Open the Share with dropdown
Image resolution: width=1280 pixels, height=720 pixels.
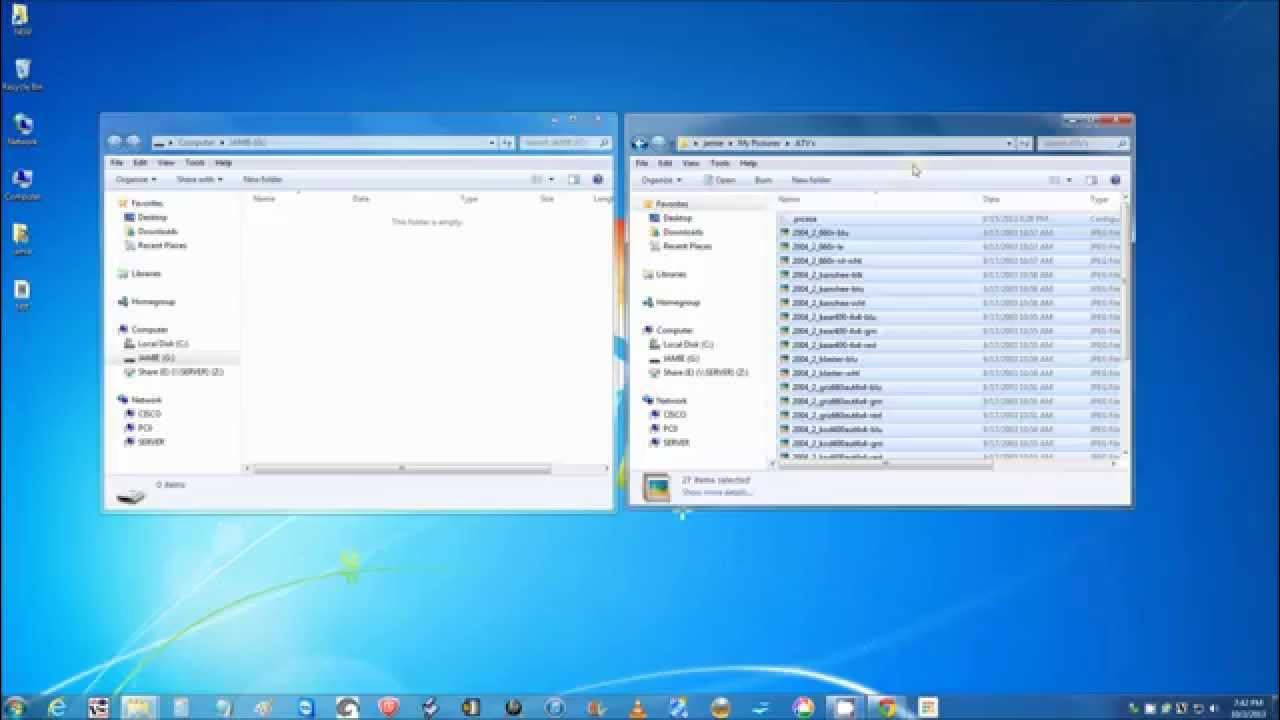point(199,179)
